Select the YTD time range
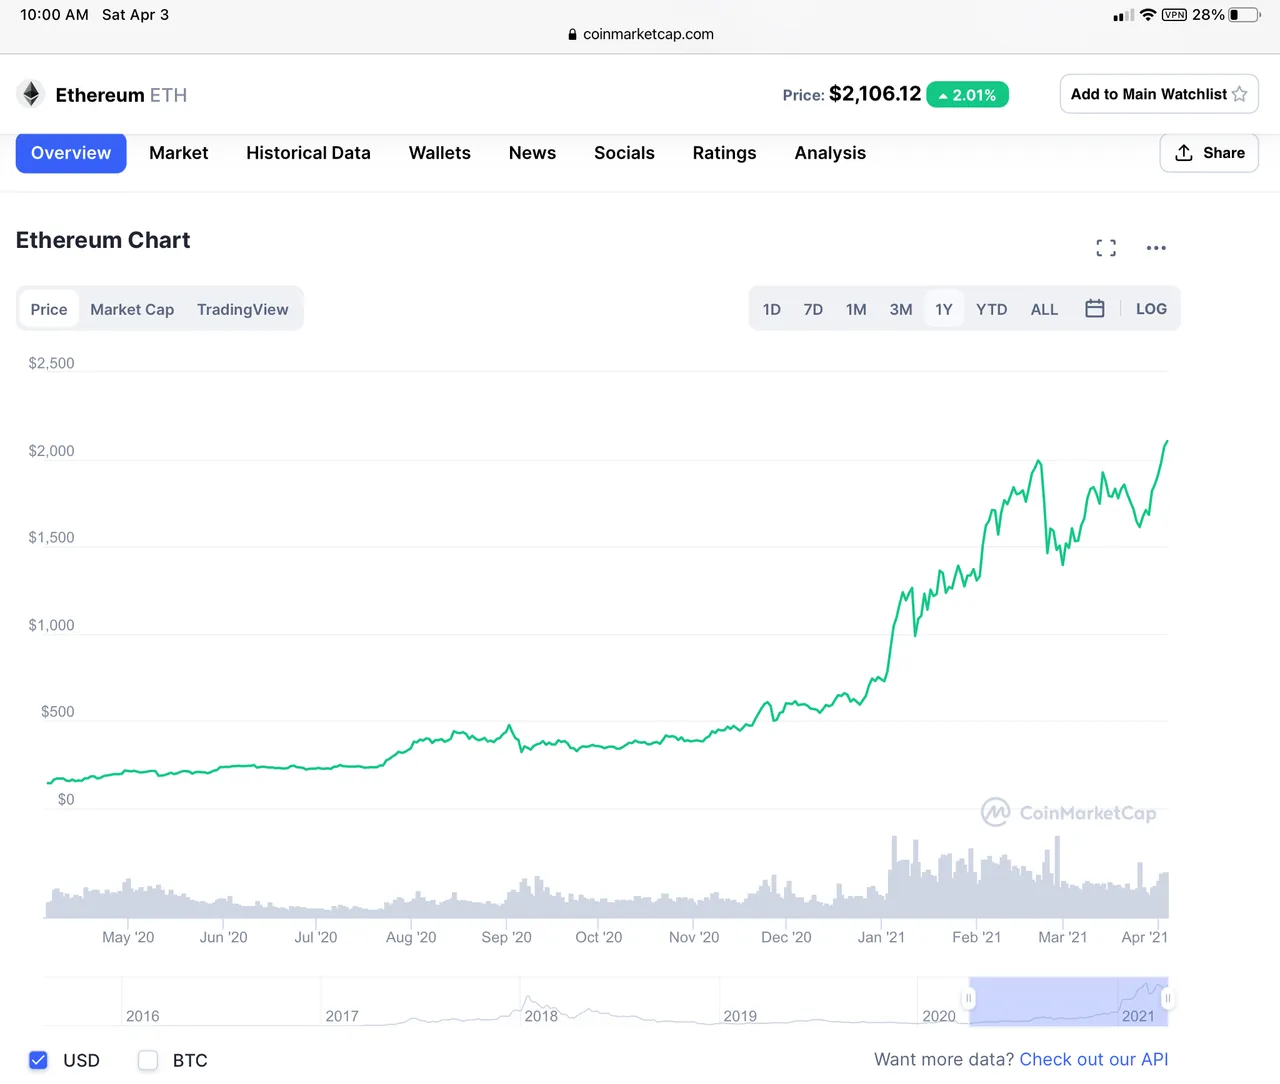Image resolution: width=1280 pixels, height=1084 pixels. pyautogui.click(x=992, y=309)
